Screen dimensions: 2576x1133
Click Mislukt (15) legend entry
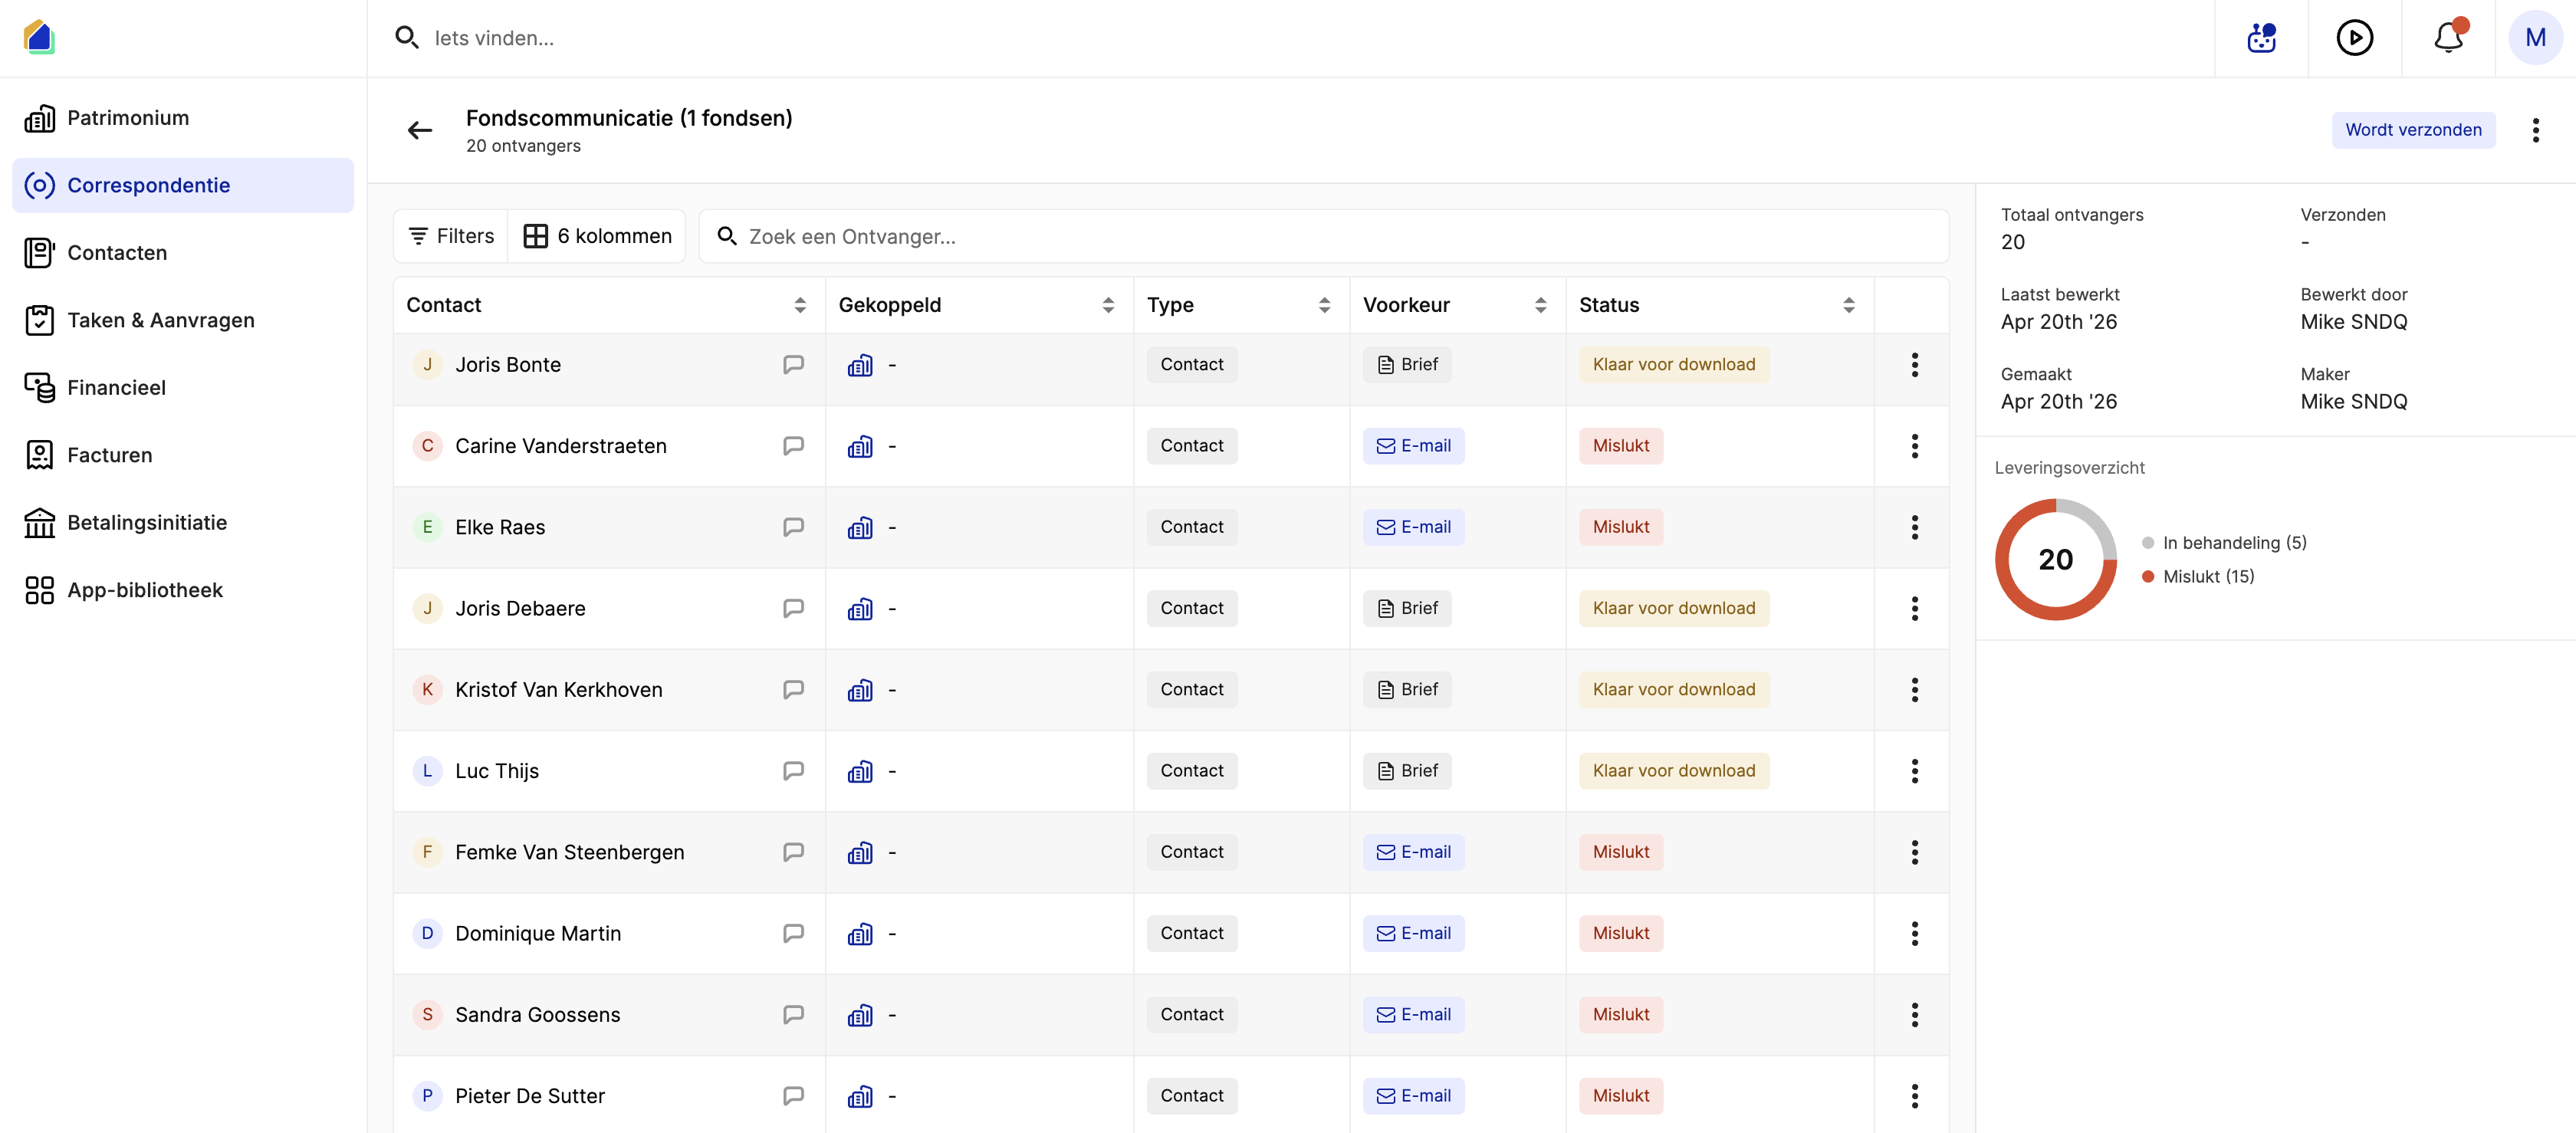(x=2198, y=577)
